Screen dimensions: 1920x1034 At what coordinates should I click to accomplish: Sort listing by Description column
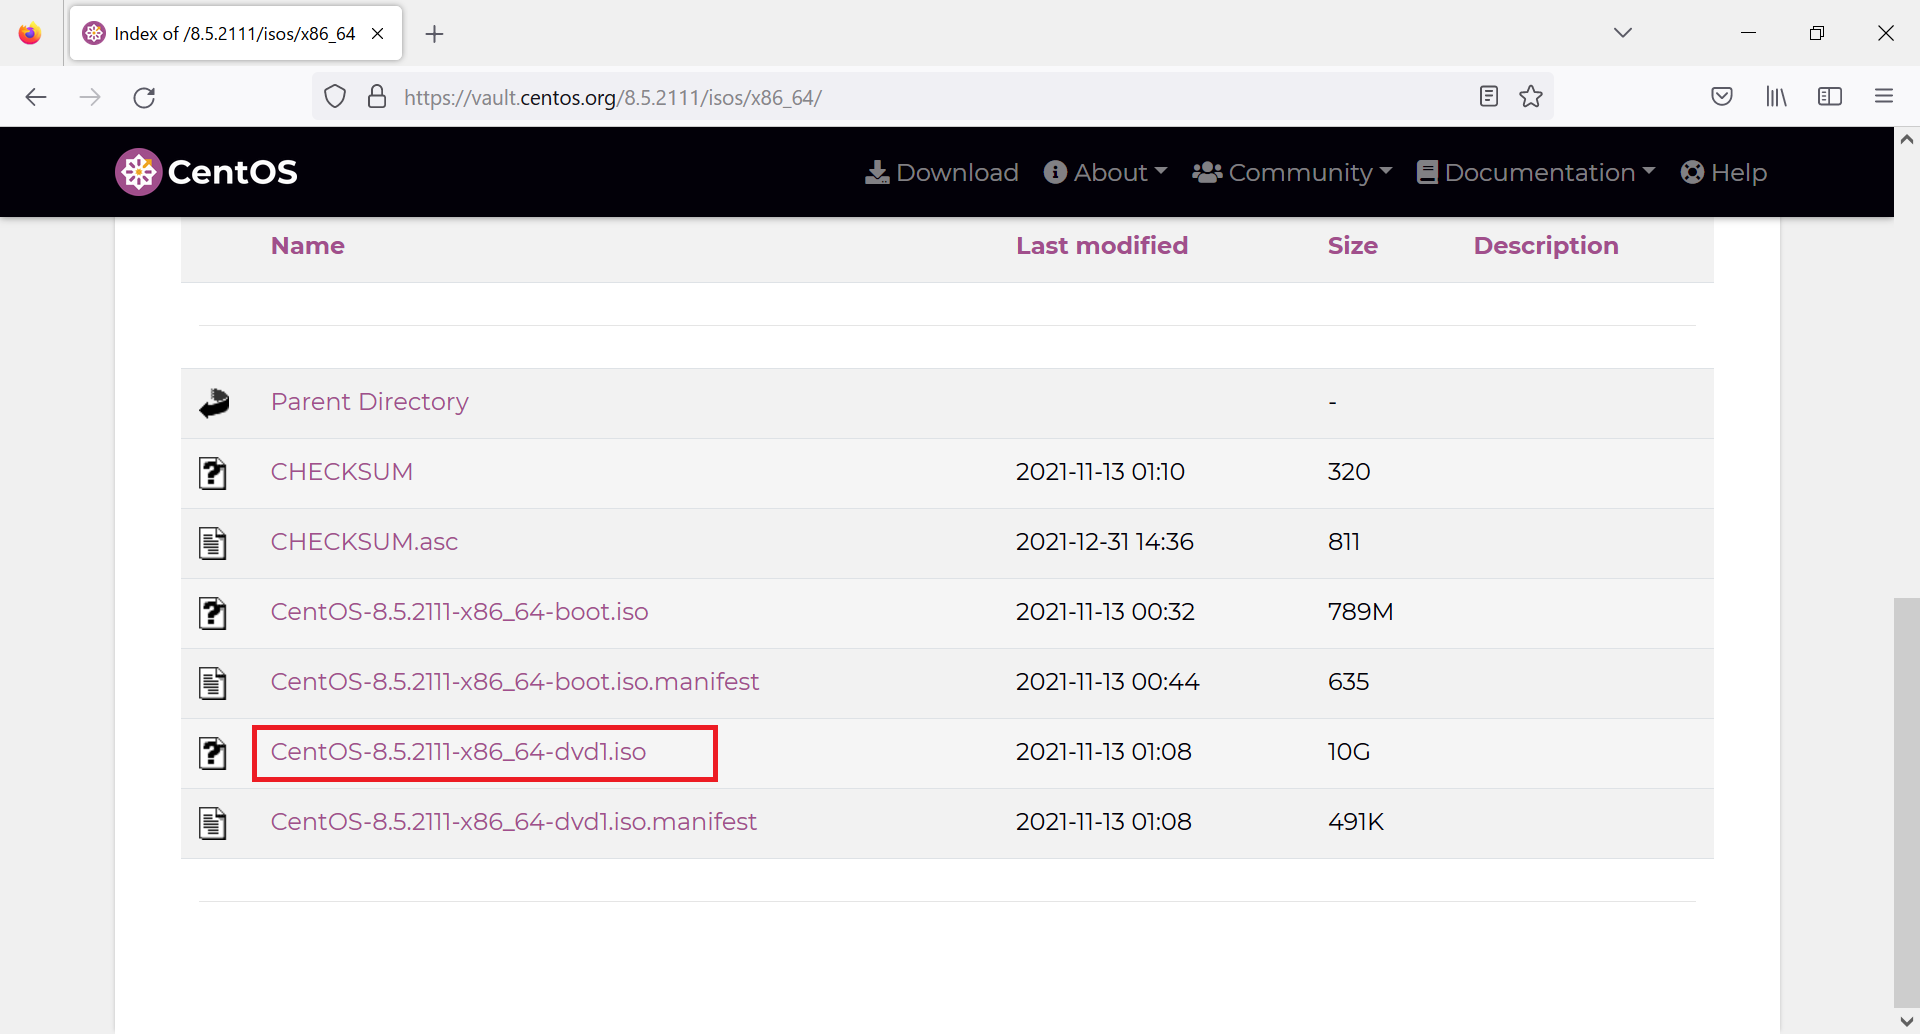pos(1546,246)
